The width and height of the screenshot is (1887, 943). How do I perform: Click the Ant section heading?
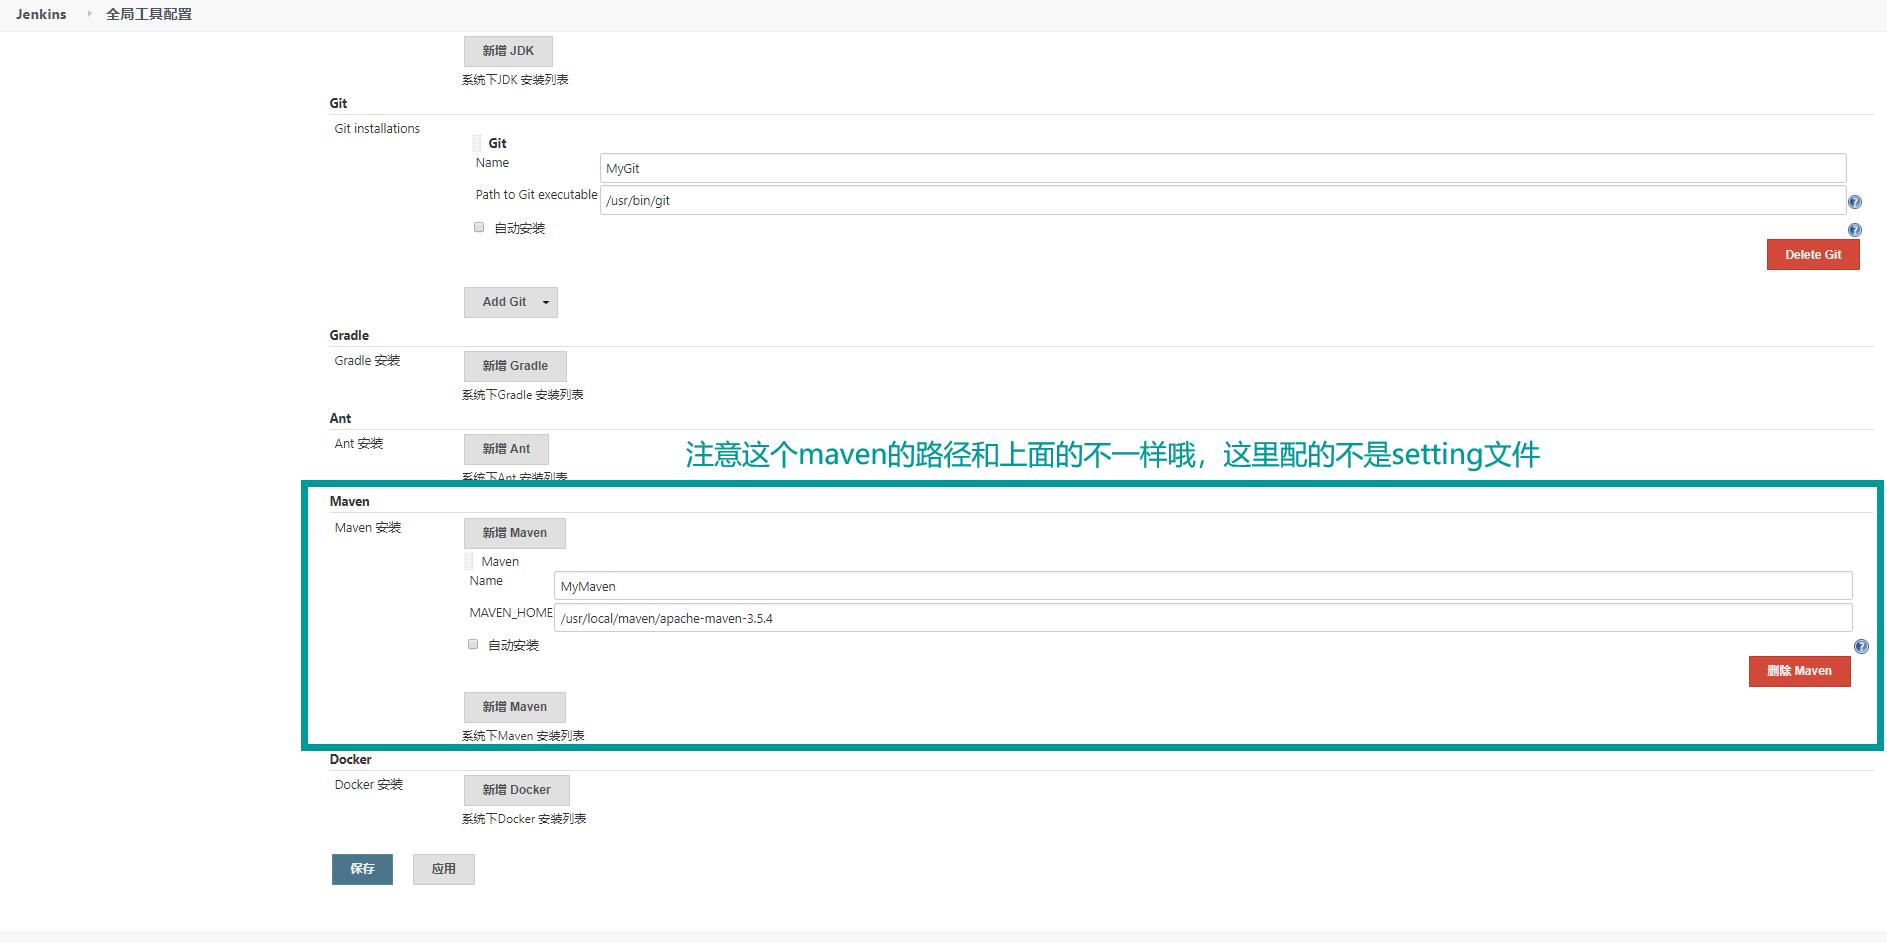click(340, 418)
